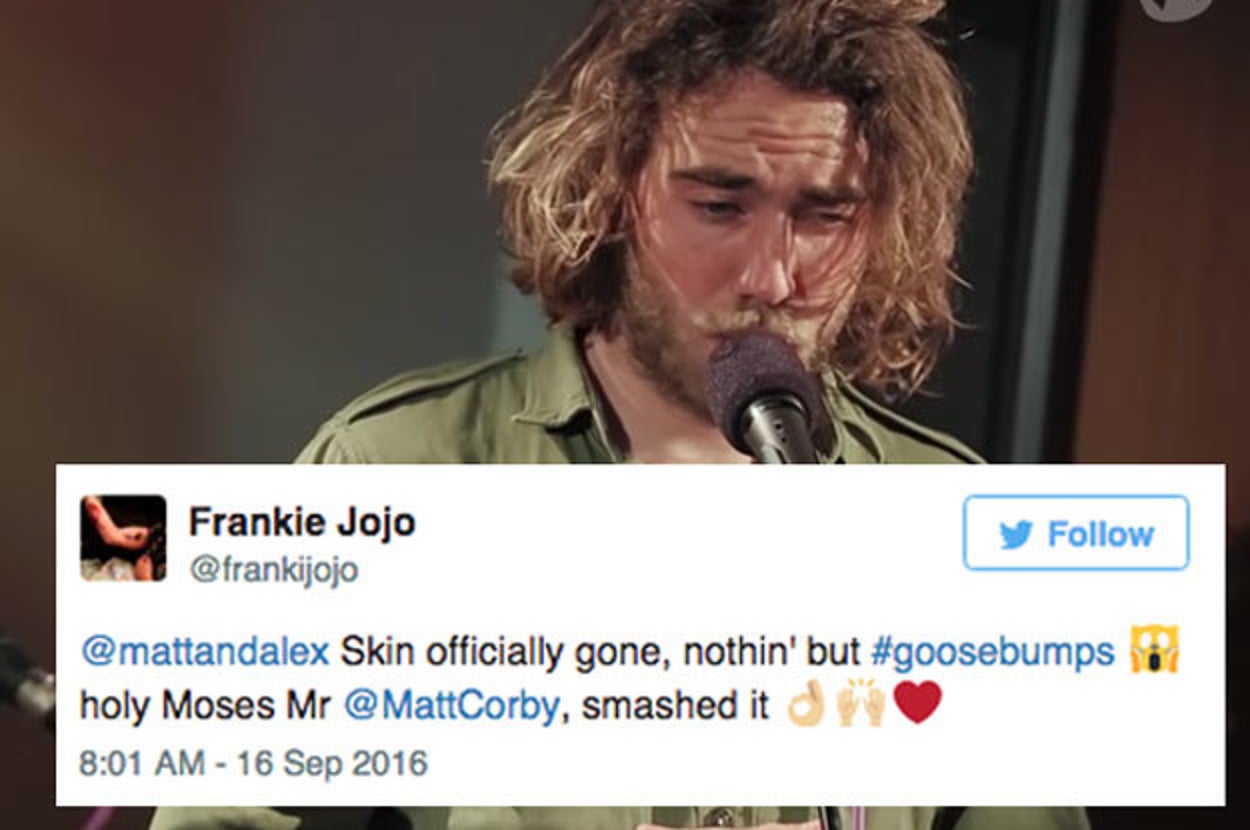Image resolution: width=1250 pixels, height=830 pixels.
Task: Click the Twitter bird icon beside Follow
Action: pos(1016,534)
